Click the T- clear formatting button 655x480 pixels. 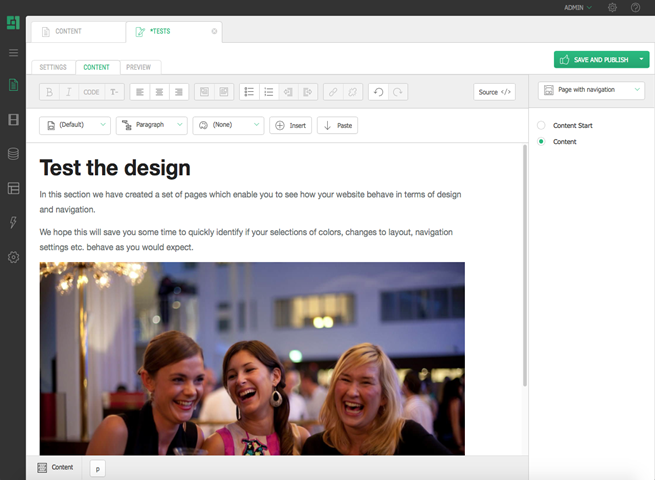114,92
